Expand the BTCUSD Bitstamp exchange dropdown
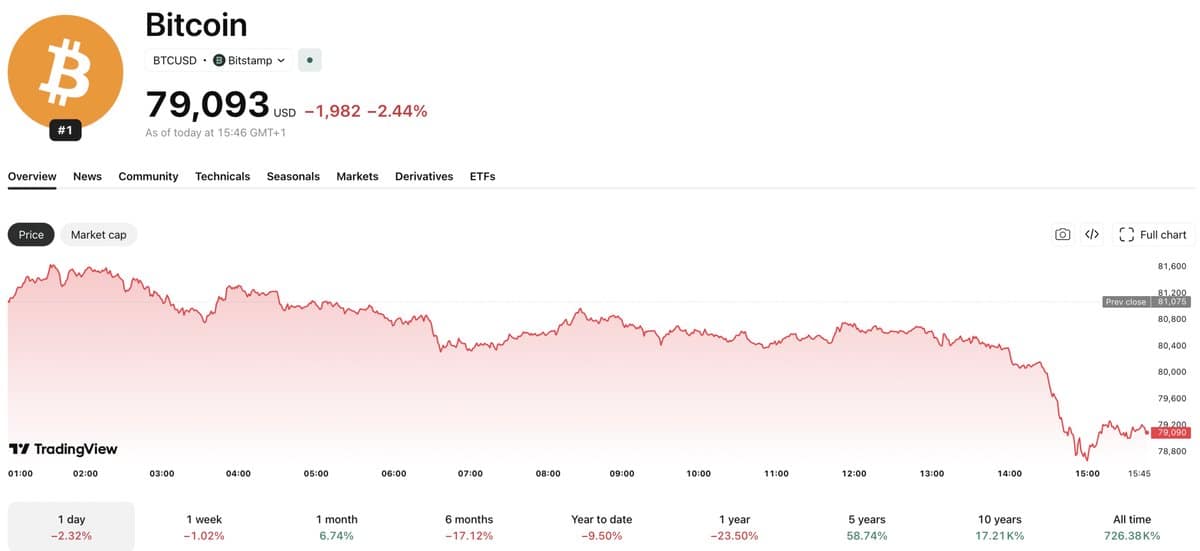The height and width of the screenshot is (551, 1200). (219, 60)
